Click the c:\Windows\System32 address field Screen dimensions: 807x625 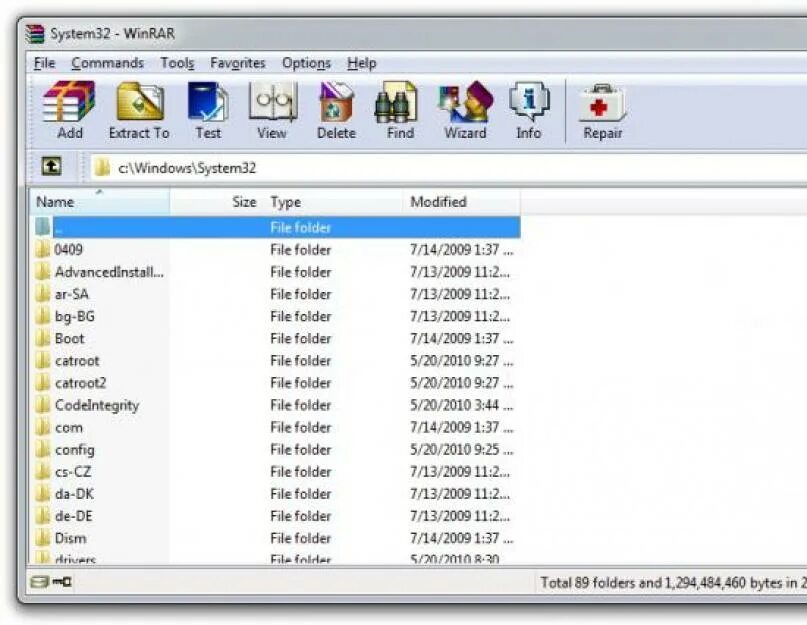click(x=448, y=168)
